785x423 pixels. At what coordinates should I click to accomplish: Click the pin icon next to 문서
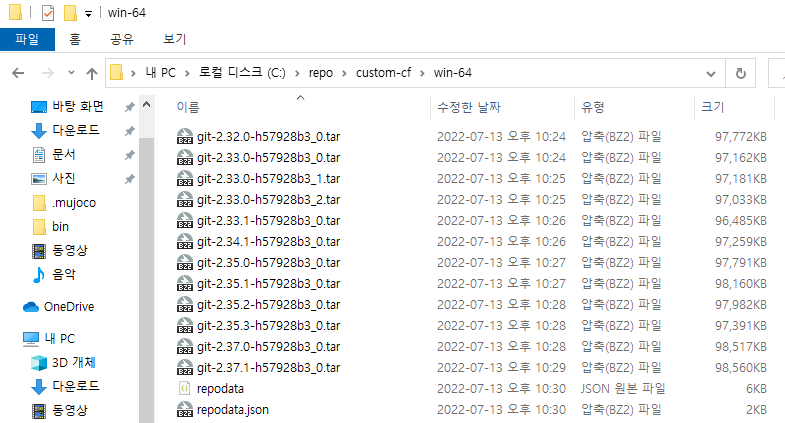coord(129,155)
